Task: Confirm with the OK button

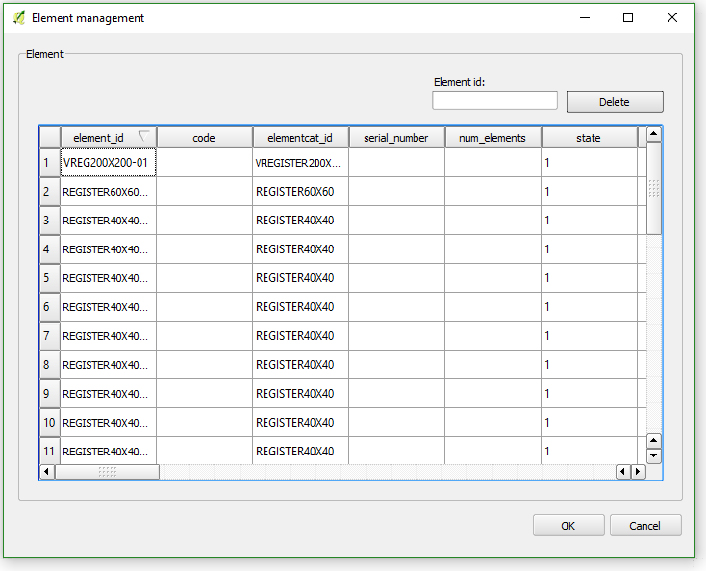Action: tap(568, 526)
